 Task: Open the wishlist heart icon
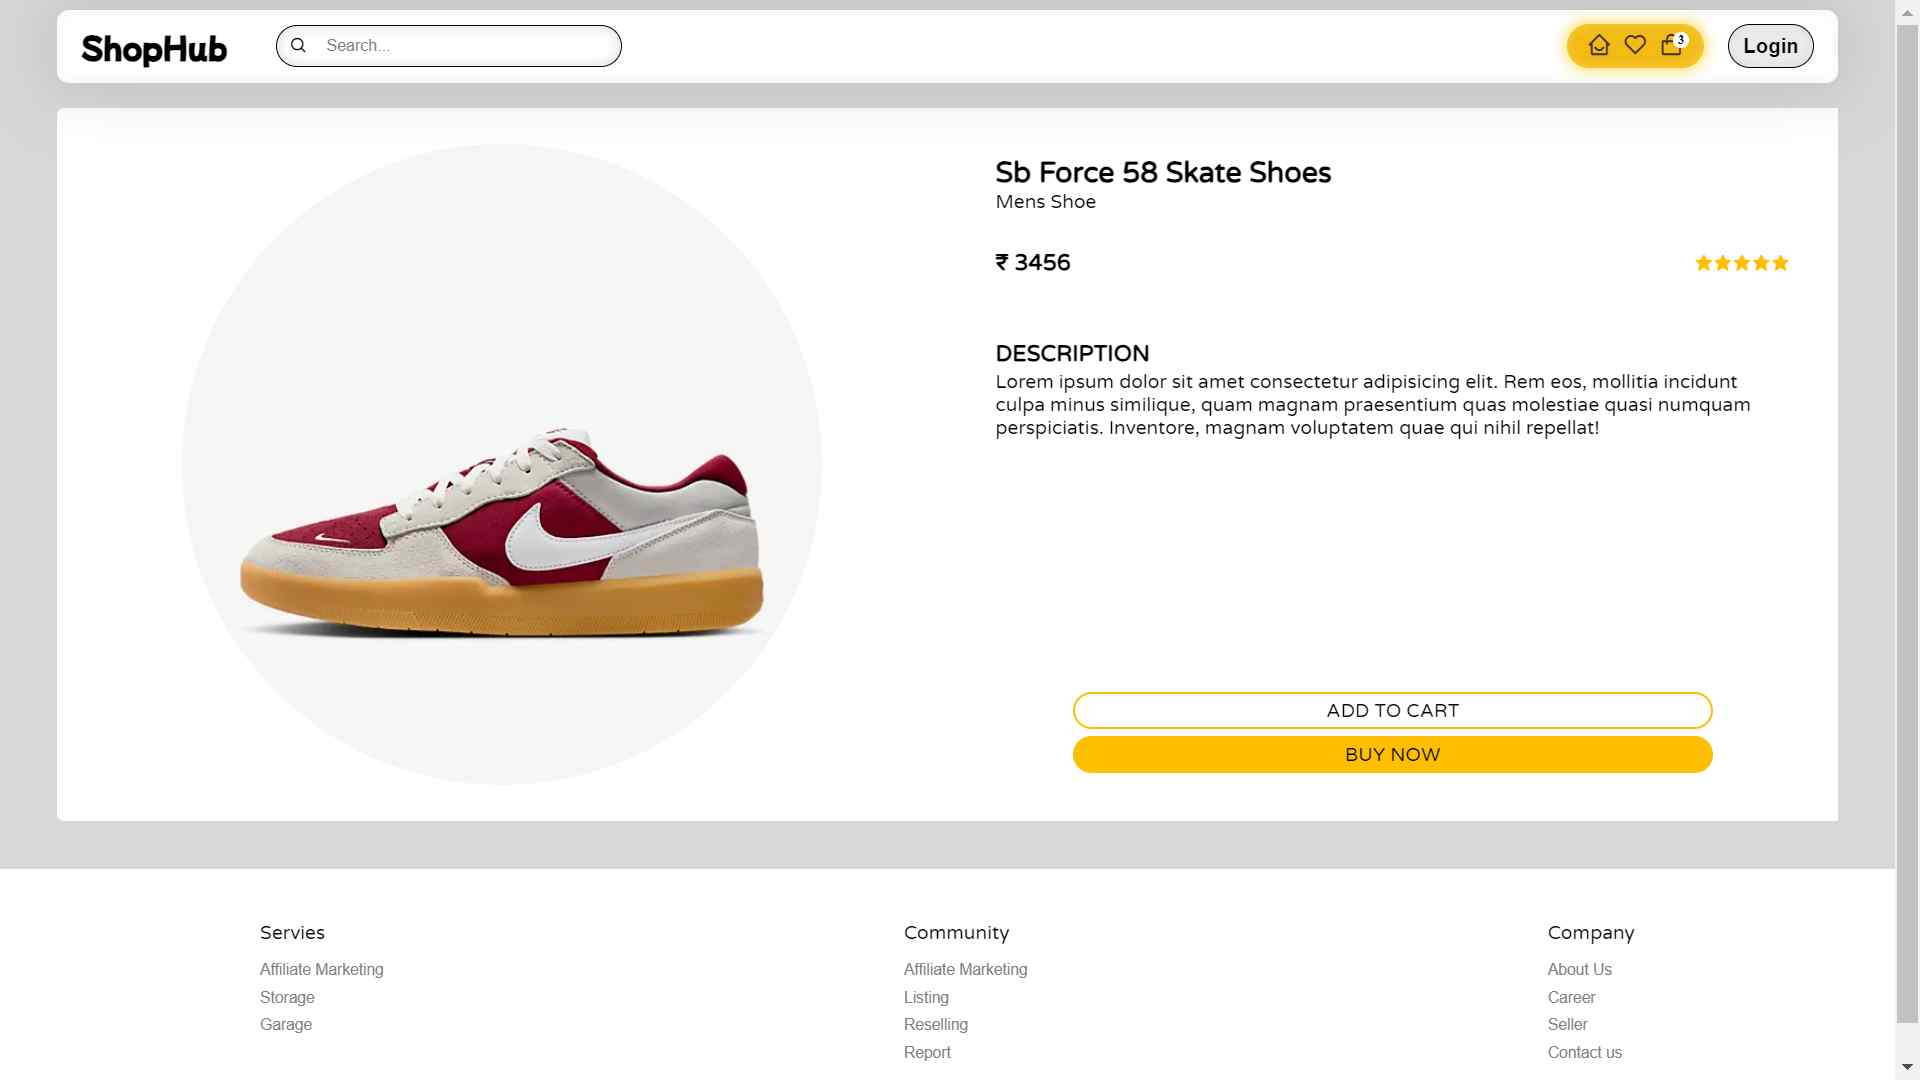pyautogui.click(x=1635, y=45)
